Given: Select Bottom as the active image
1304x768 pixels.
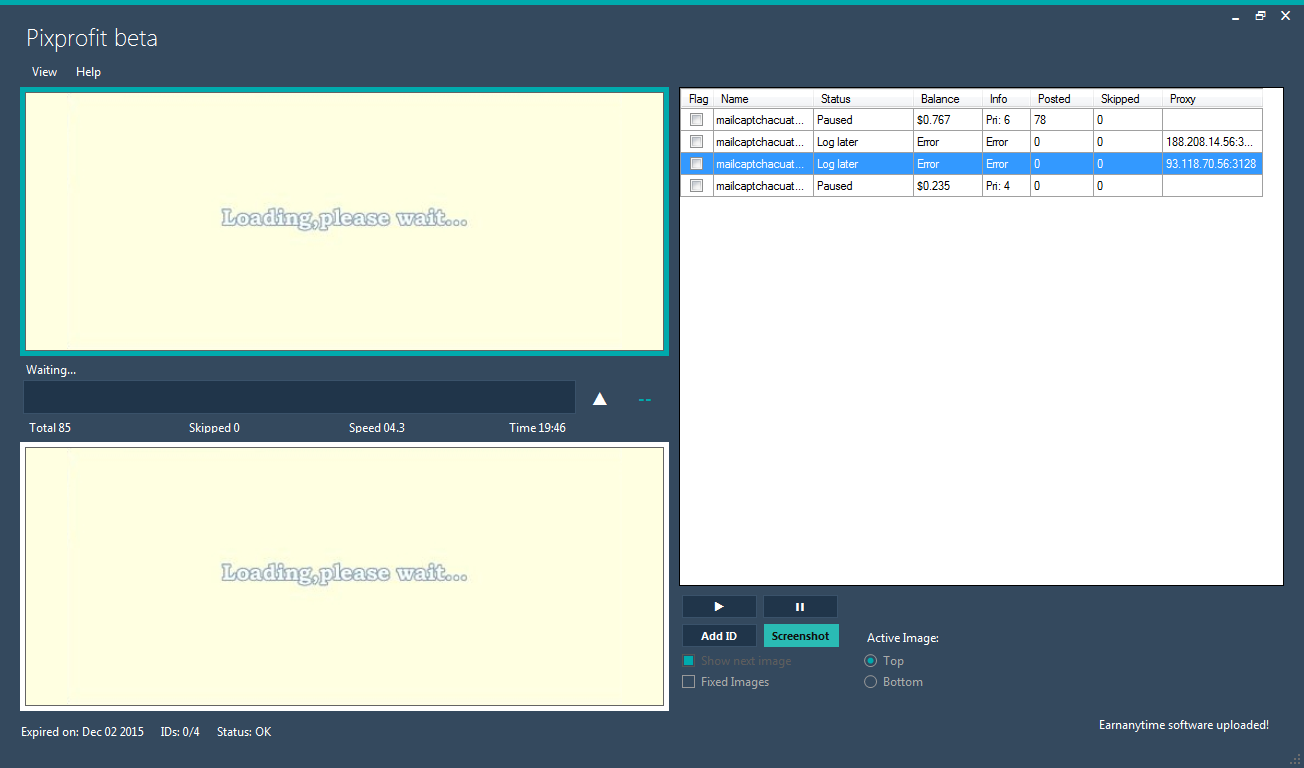Looking at the screenshot, I should pos(870,682).
